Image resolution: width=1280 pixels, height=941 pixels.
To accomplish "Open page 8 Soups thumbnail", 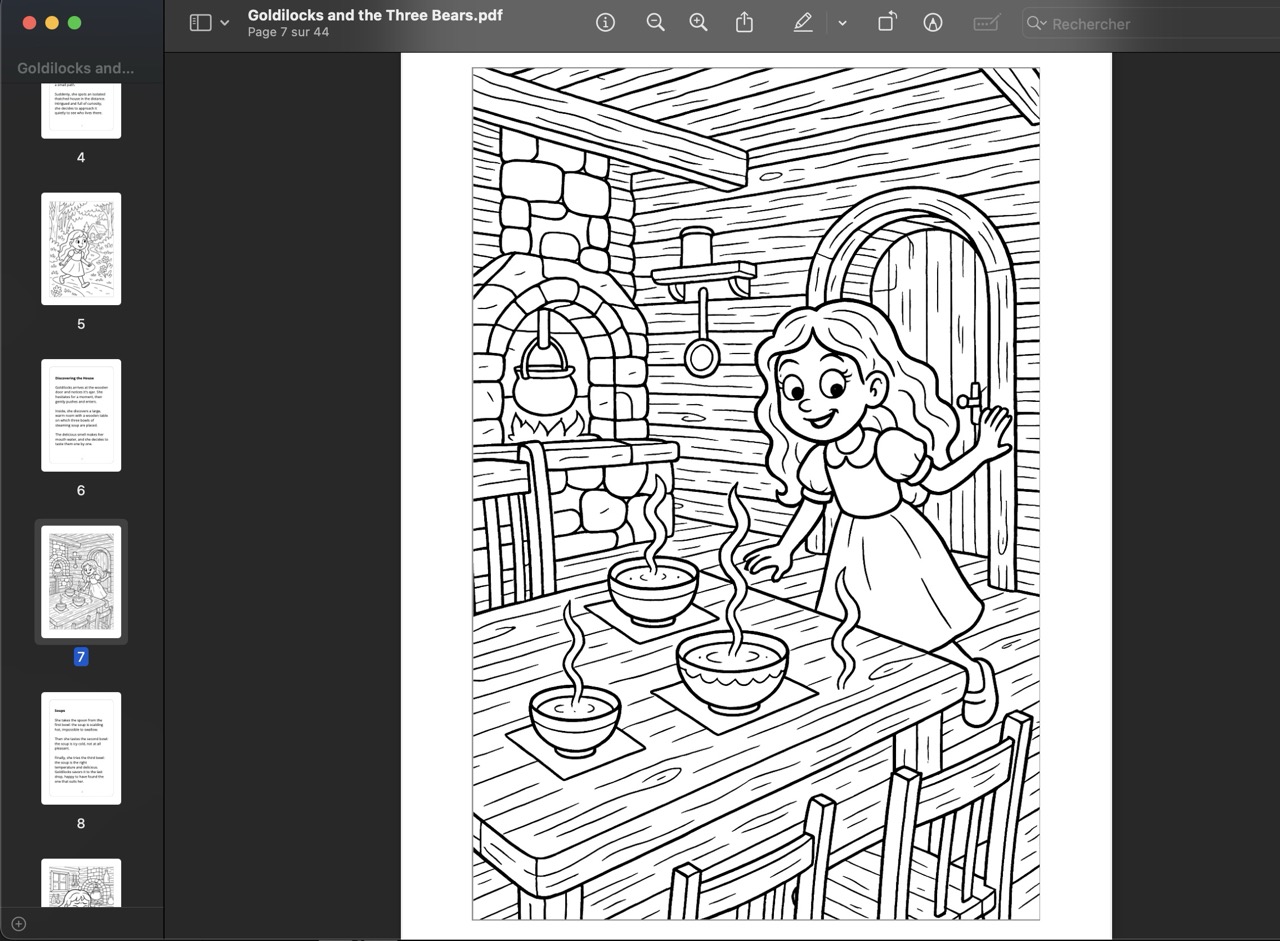I will (x=81, y=748).
